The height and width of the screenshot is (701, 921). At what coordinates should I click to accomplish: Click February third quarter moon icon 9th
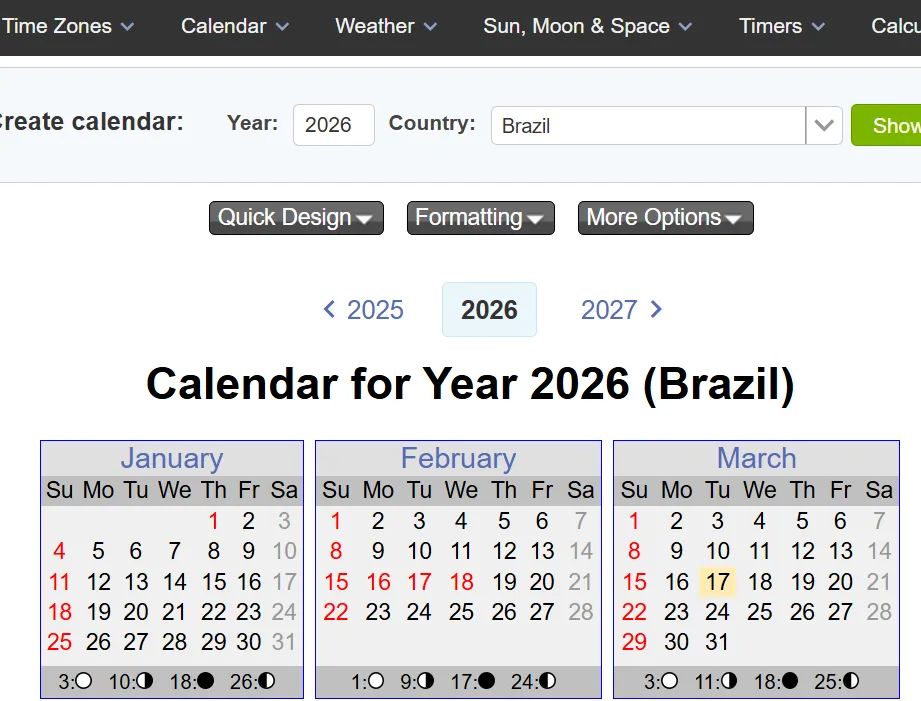pos(425,681)
